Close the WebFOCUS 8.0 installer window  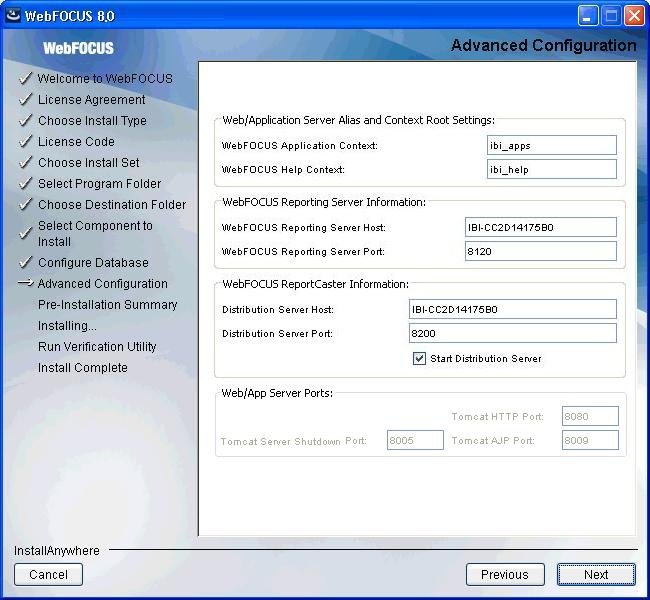(634, 16)
